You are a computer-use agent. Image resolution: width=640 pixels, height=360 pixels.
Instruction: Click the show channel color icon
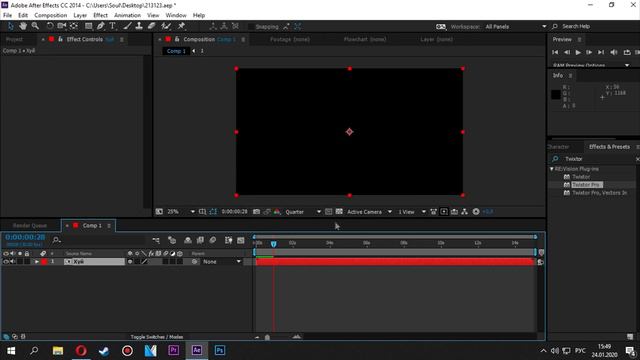[277, 212]
